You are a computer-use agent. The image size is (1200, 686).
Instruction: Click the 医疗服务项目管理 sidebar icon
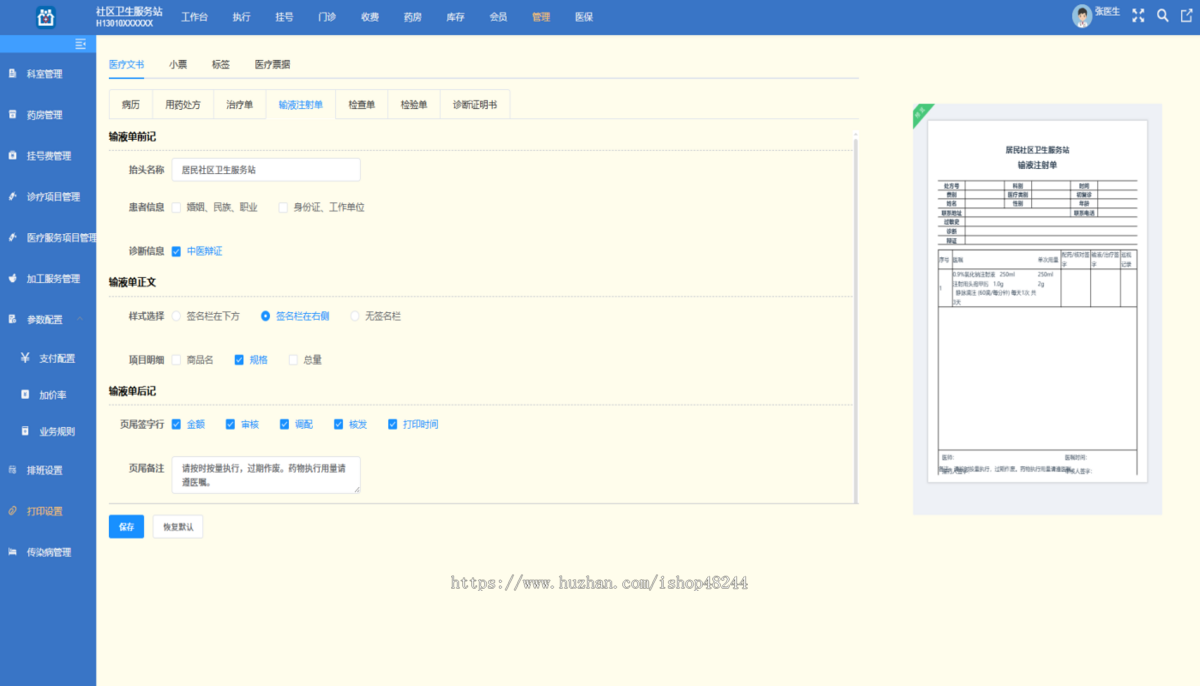click(12, 238)
